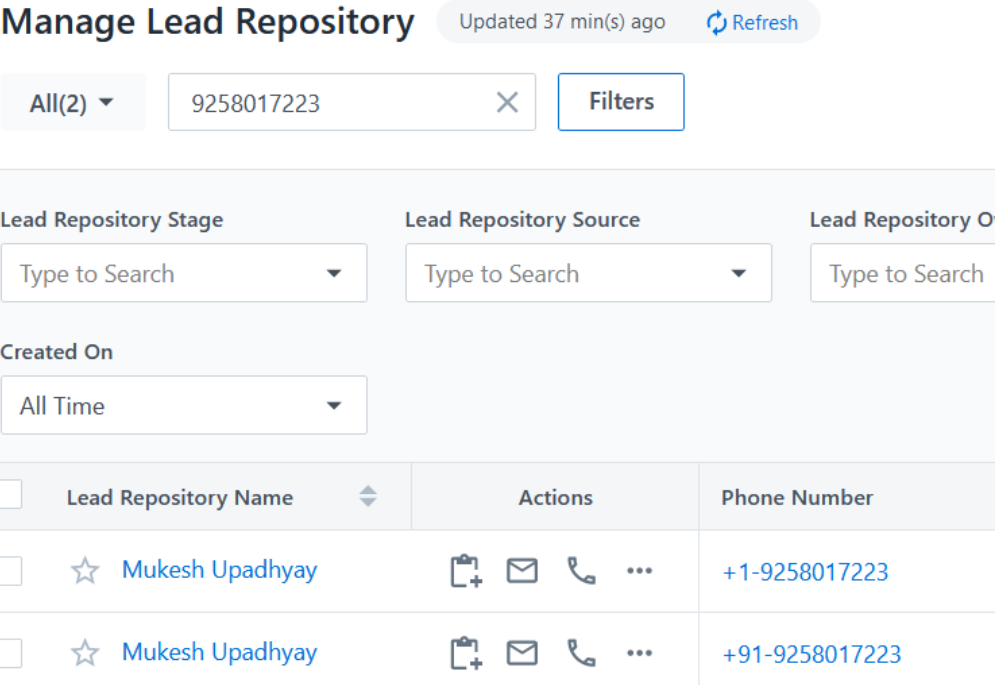
Task: Open the Created On All Time dropdown
Action: 334,406
